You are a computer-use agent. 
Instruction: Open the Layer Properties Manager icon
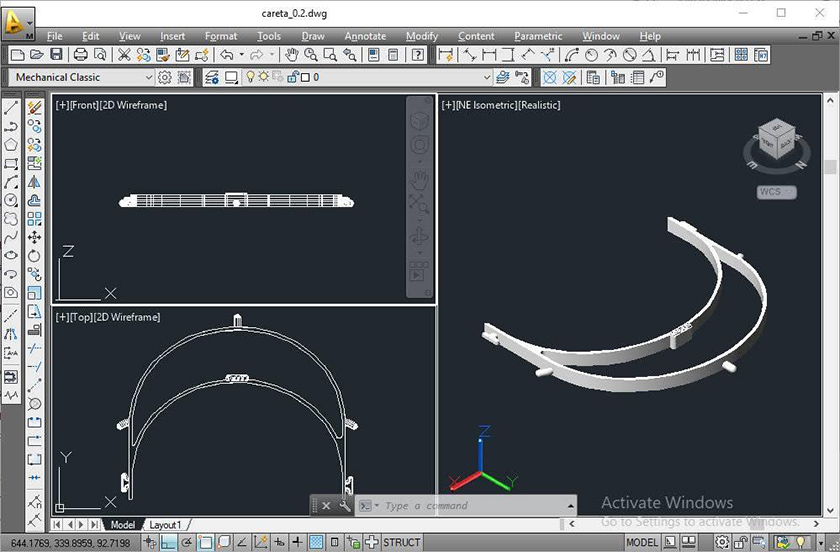click(212, 77)
